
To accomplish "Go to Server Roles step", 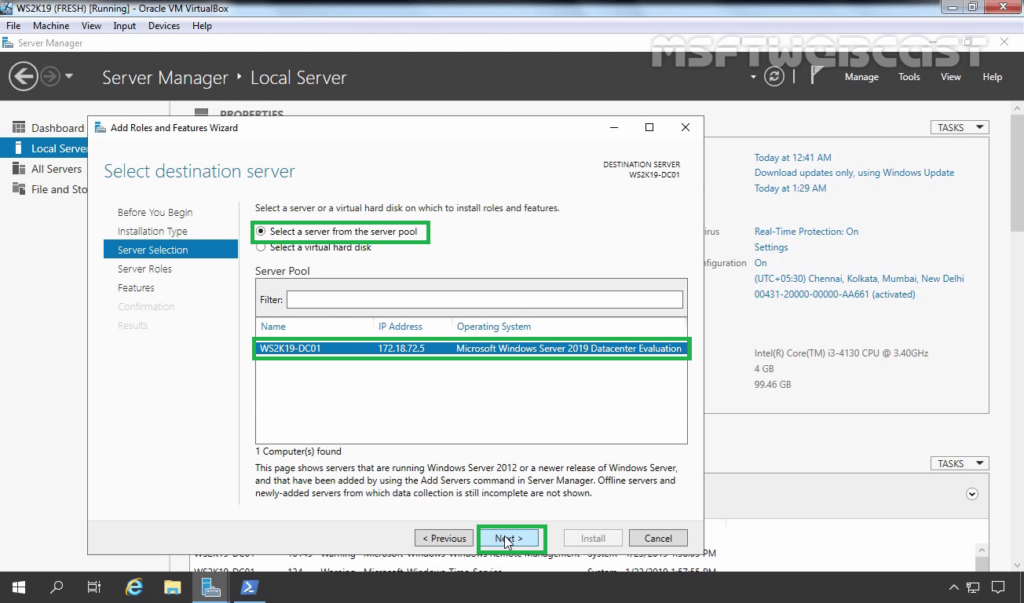I will (144, 269).
